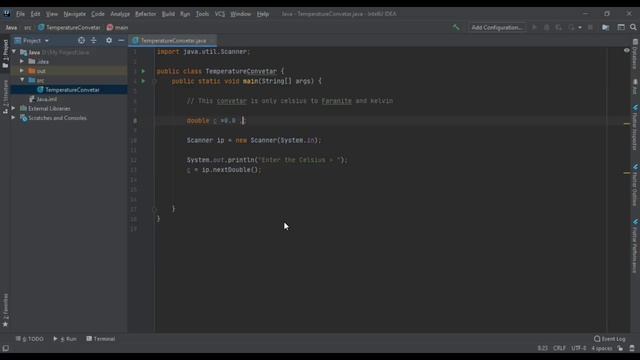Viewport: 640px width, 360px height.
Task: Open the Project view dropdown
Action: click(32, 40)
